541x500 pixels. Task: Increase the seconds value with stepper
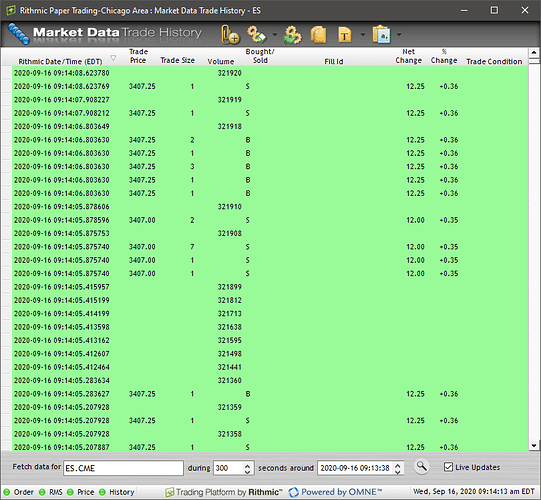(247, 465)
